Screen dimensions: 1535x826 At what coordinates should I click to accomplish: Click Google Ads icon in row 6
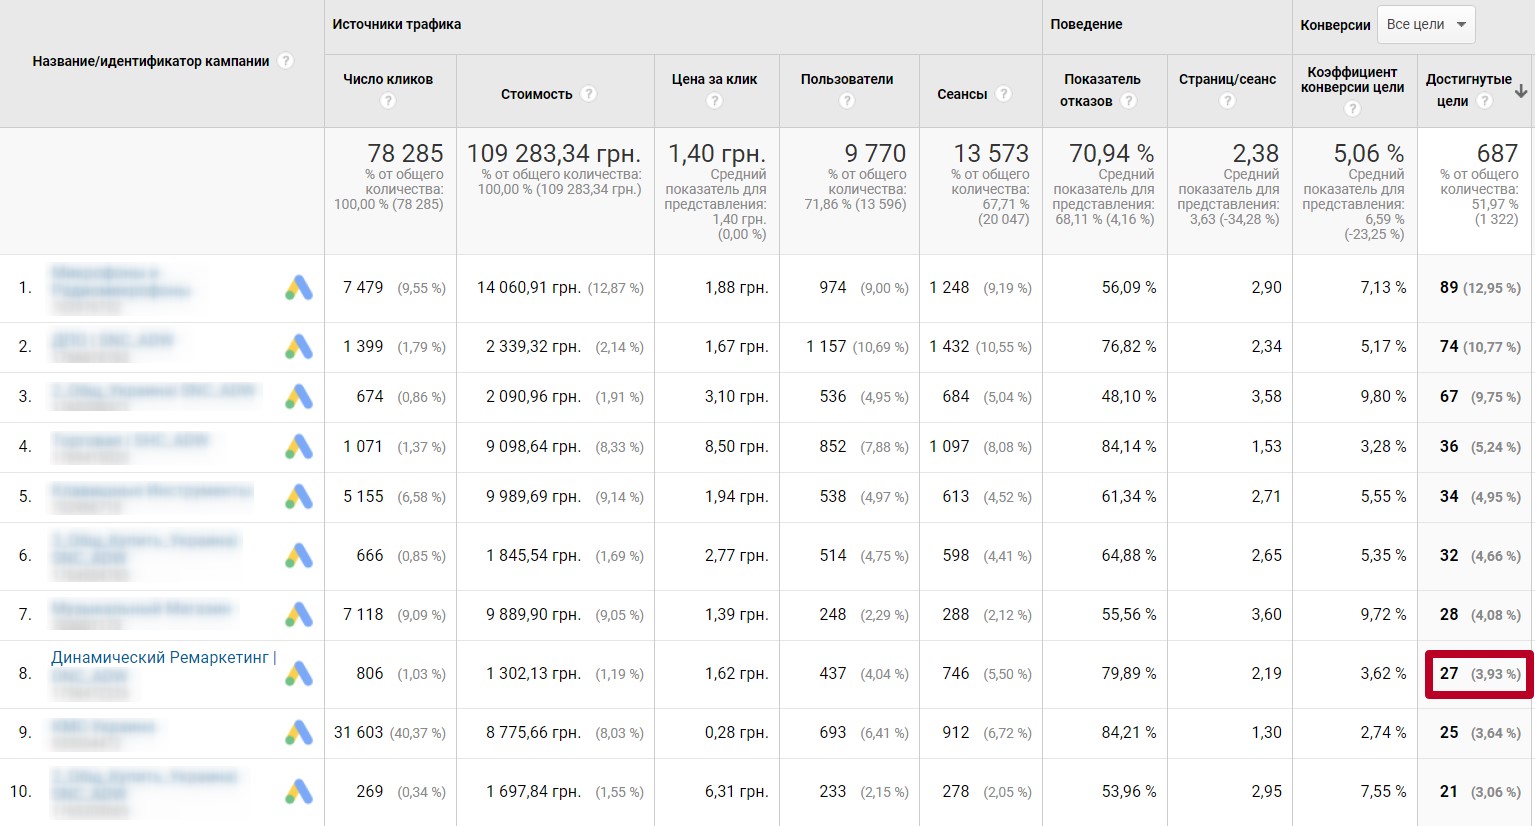299,556
